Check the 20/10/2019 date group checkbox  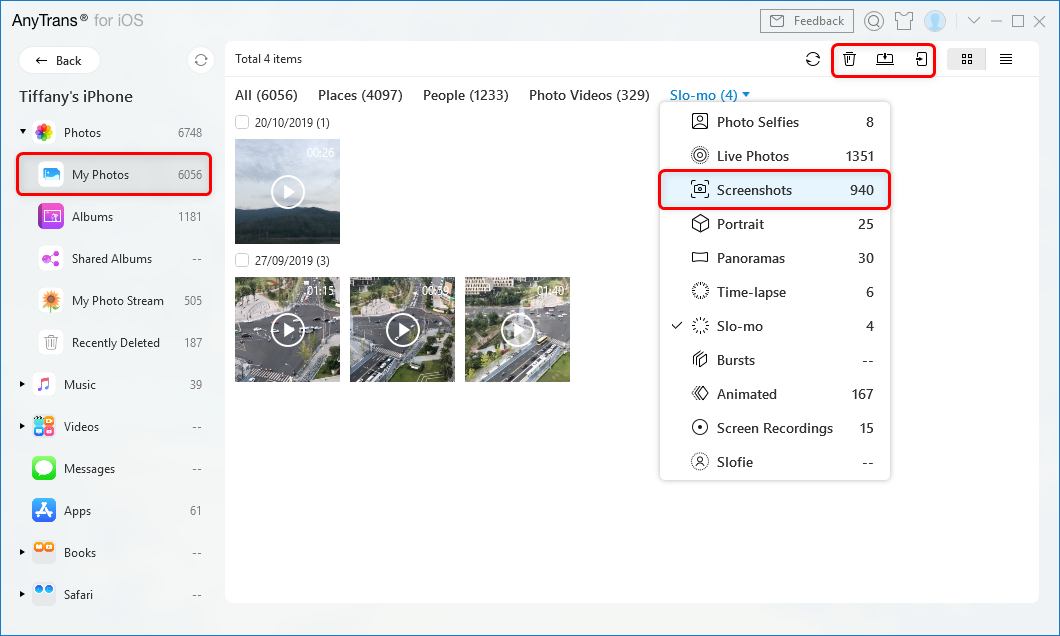click(242, 122)
